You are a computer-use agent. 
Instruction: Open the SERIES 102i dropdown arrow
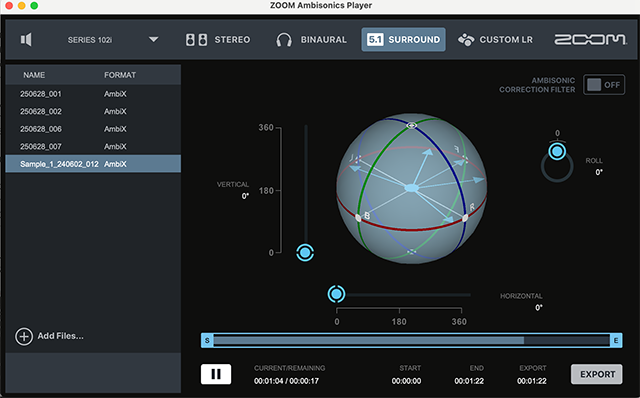point(153,40)
